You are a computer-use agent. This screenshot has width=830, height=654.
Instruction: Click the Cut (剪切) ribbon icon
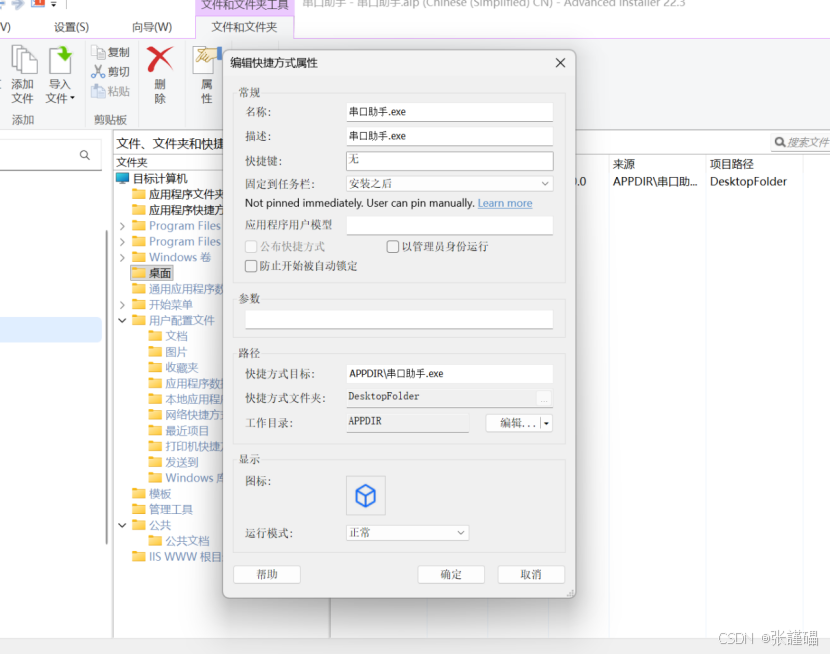pyautogui.click(x=98, y=71)
